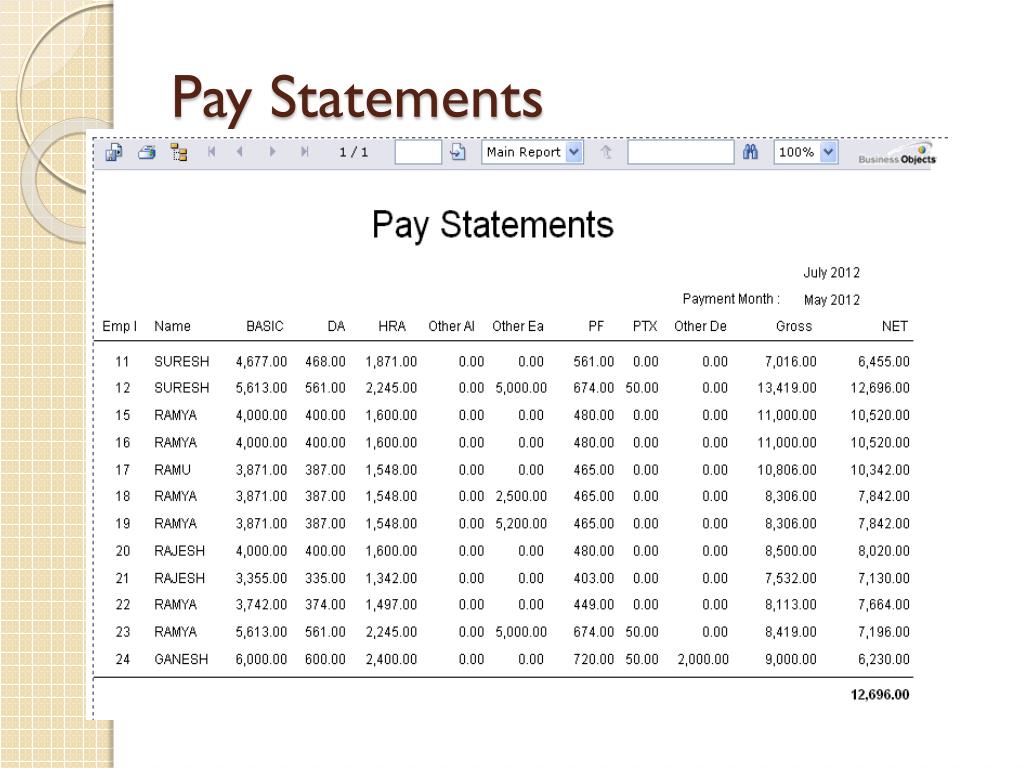Viewport: 1024px width, 768px height.
Task: Click the DA column header
Action: coord(336,326)
